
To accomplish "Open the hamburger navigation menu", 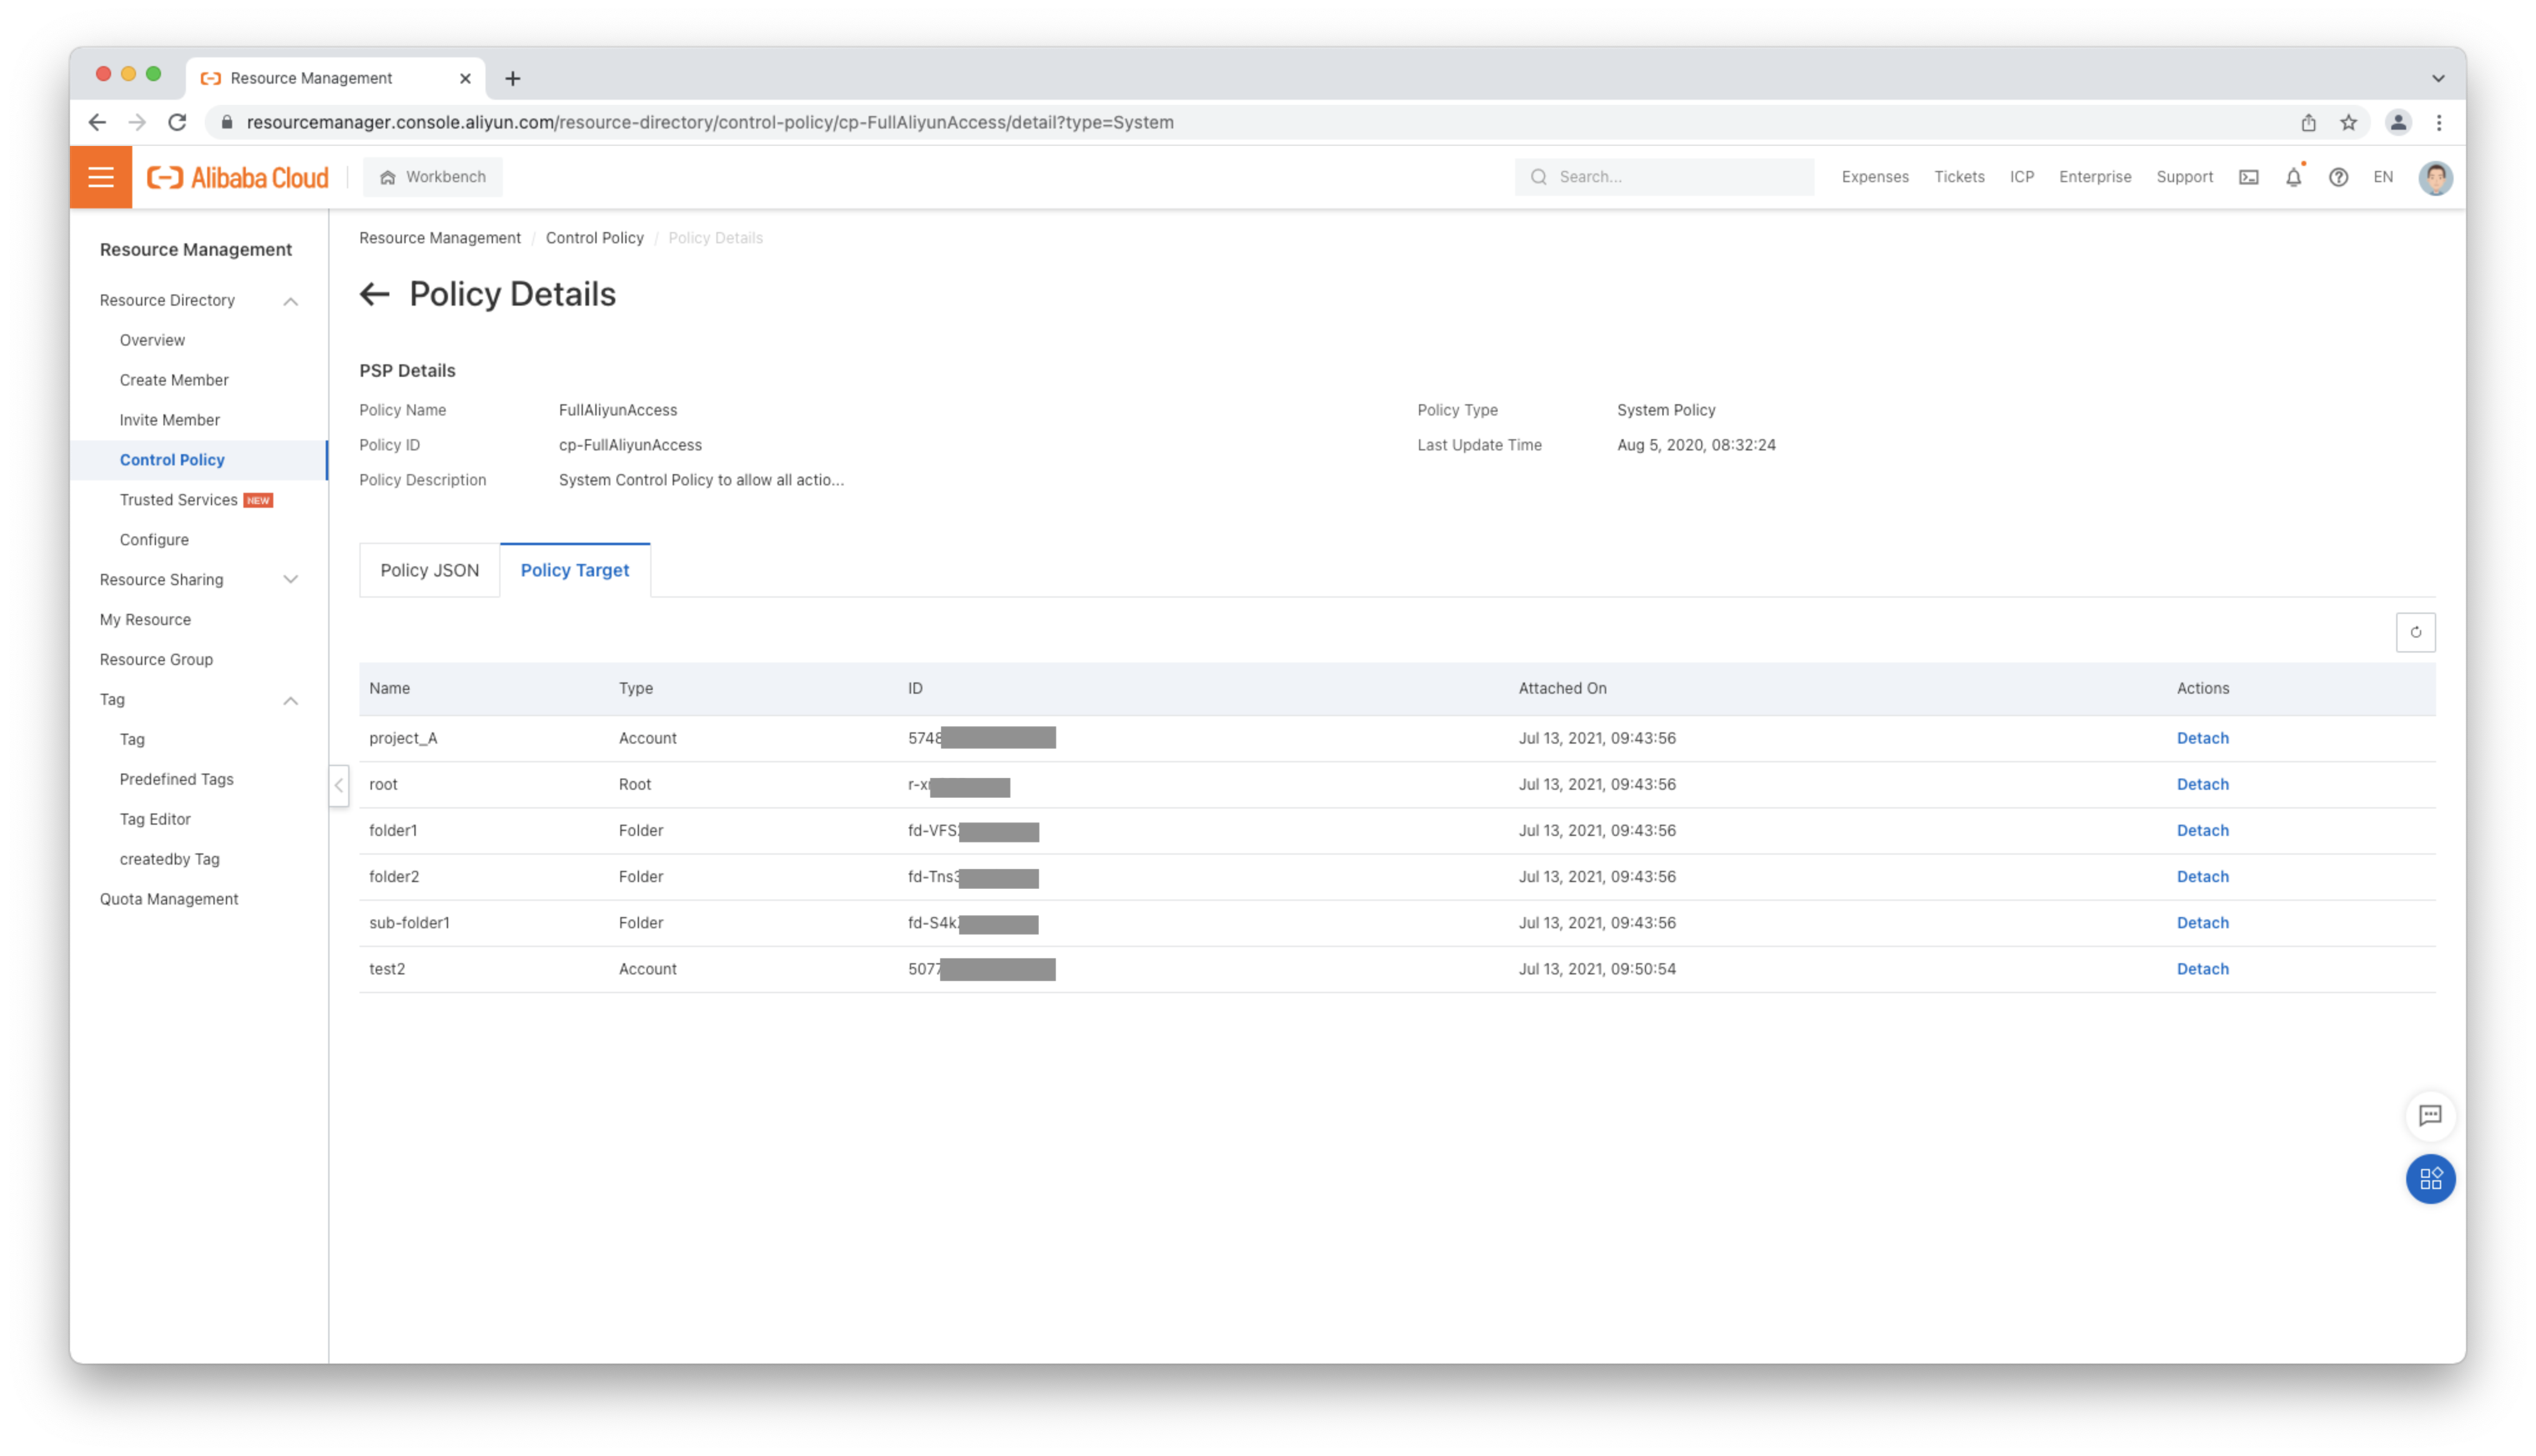I will click(x=101, y=177).
